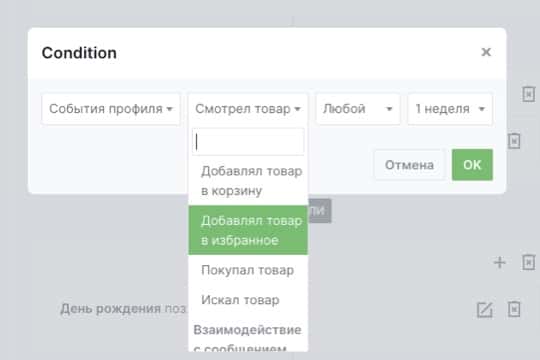Focus the search field inside the dropdown

[248, 142]
